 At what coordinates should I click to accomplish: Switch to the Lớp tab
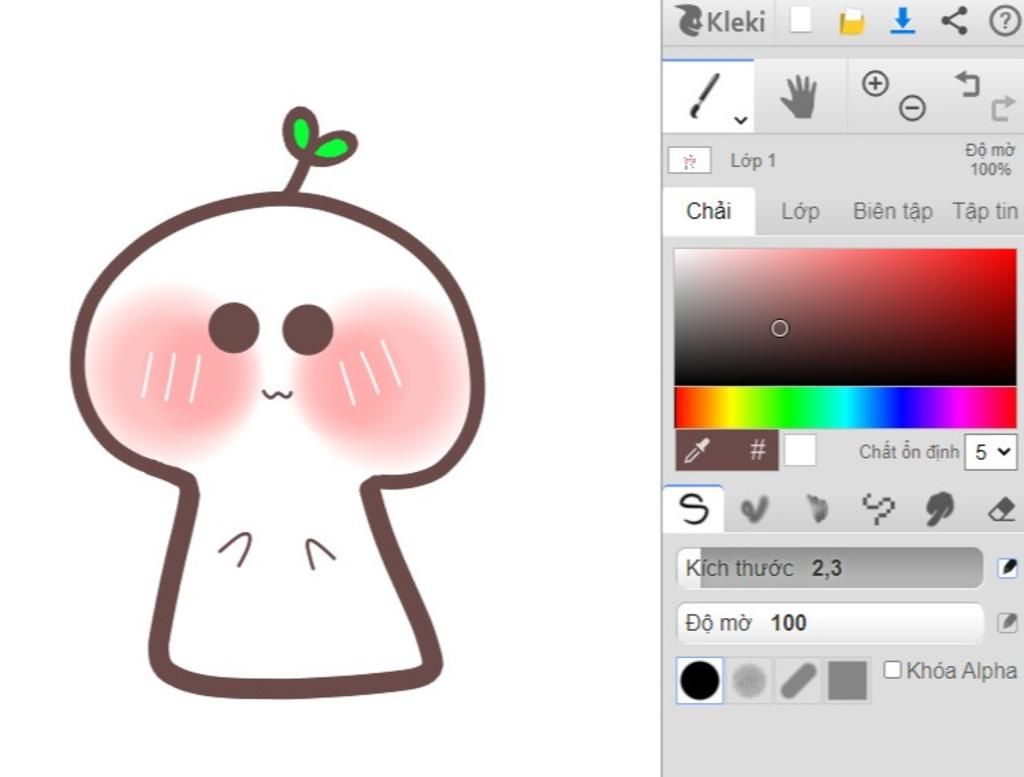(x=800, y=211)
